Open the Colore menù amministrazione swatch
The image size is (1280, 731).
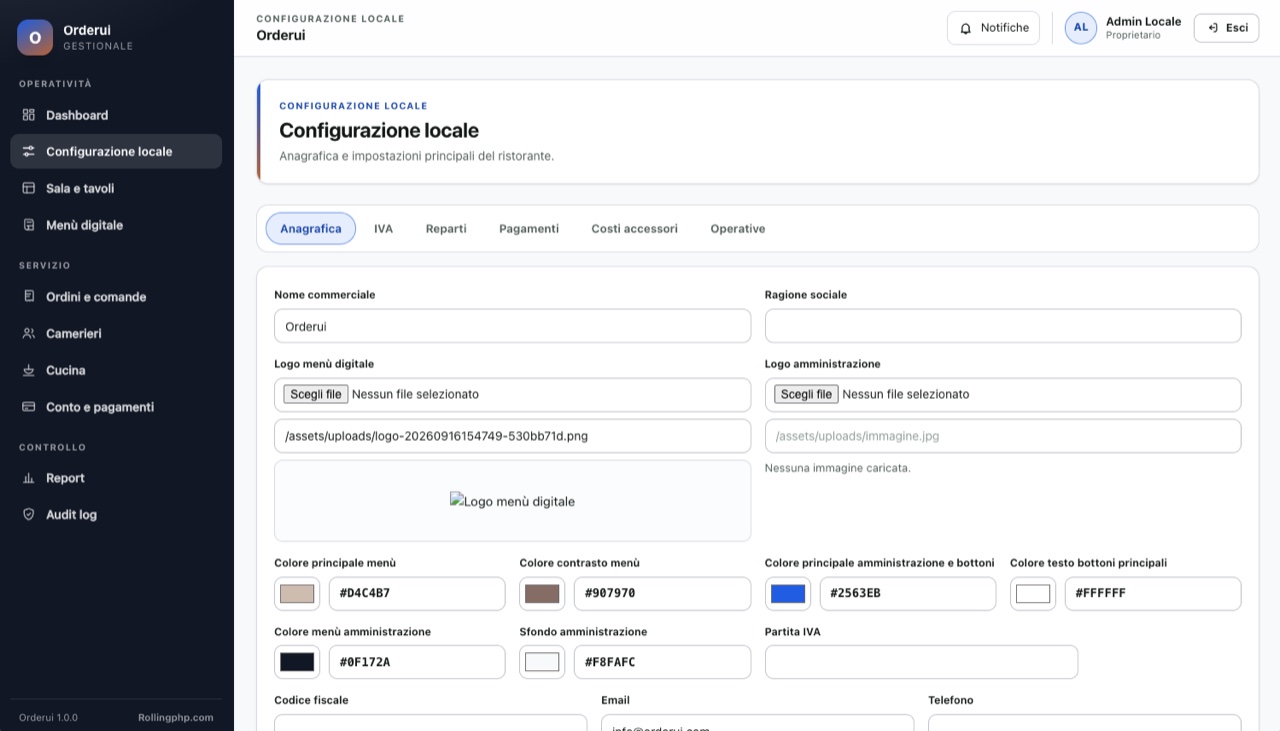(x=297, y=662)
